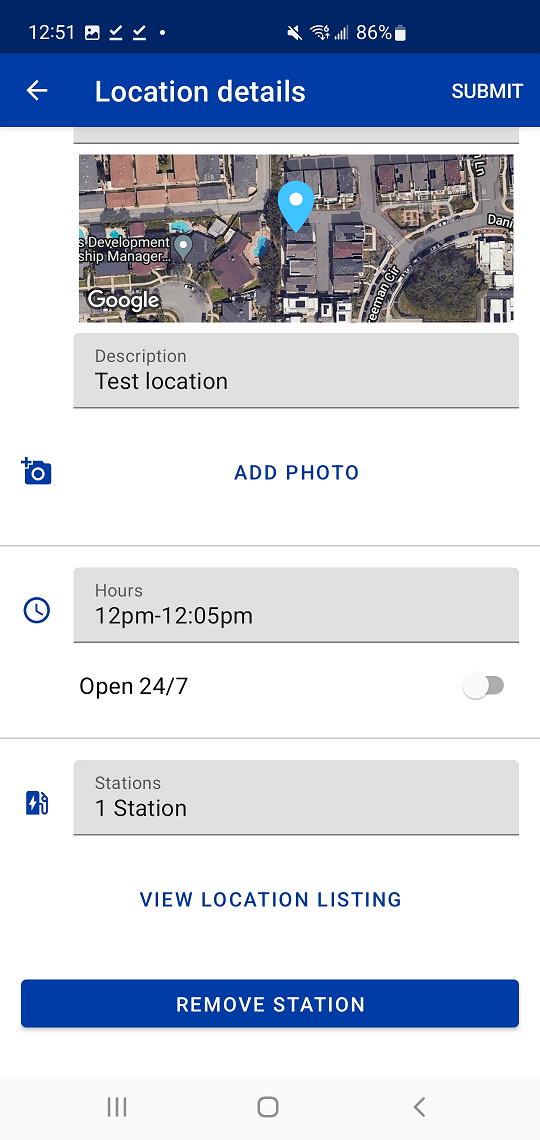The width and height of the screenshot is (540, 1140).
Task: Open the Hours field 12pm-12:05pm
Action: coord(296,605)
